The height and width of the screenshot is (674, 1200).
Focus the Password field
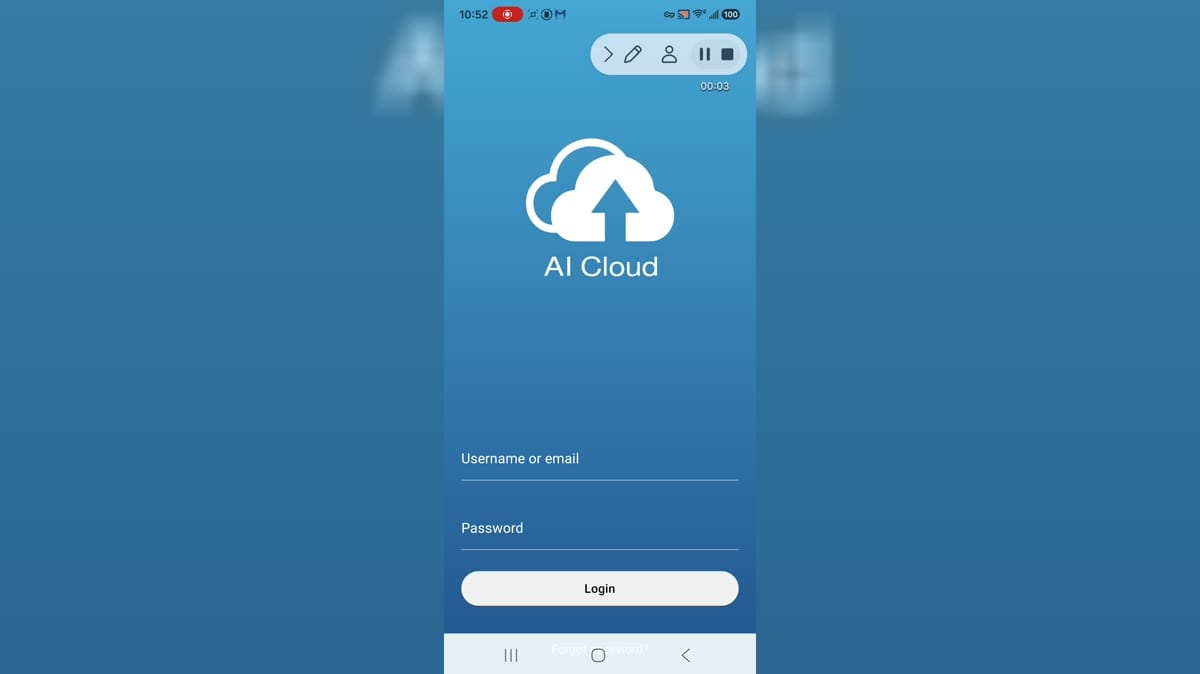coord(600,528)
